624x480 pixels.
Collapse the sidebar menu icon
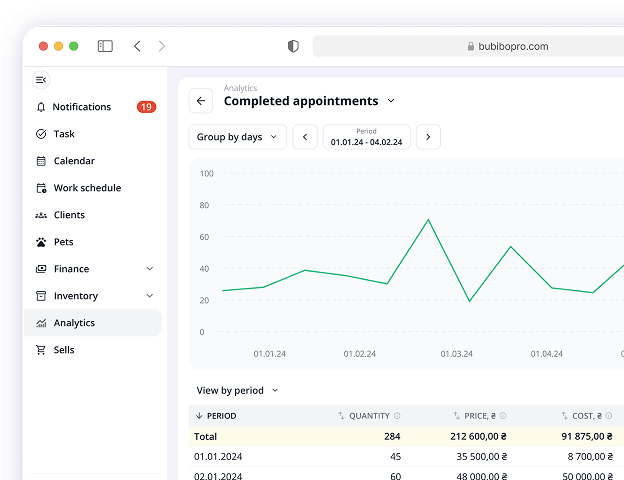41,80
